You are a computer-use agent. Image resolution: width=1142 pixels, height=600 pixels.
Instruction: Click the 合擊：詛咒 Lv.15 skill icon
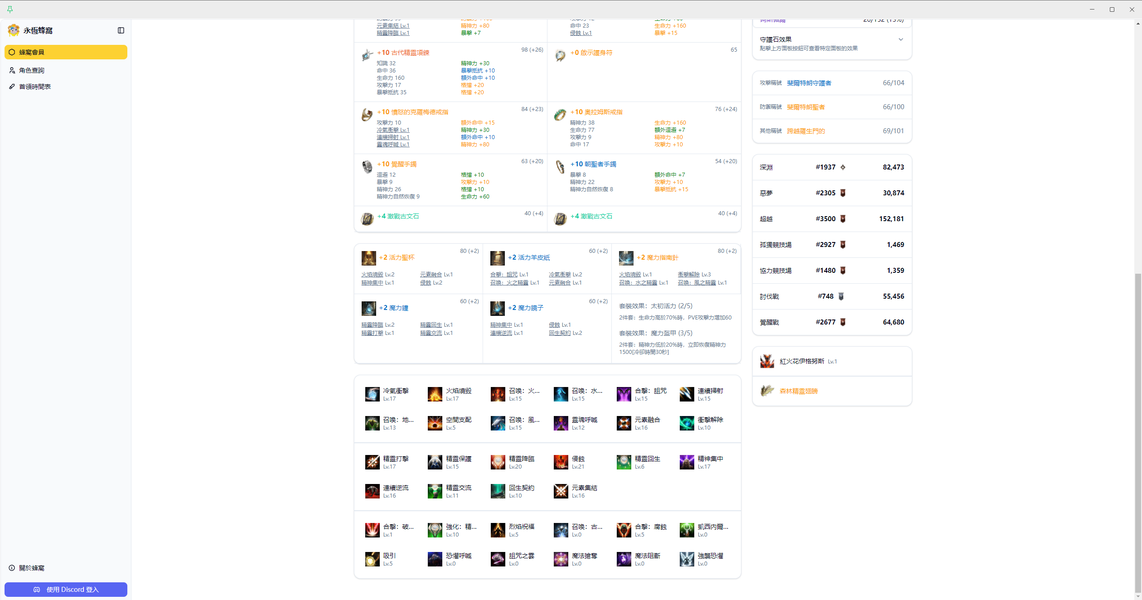[623, 395]
